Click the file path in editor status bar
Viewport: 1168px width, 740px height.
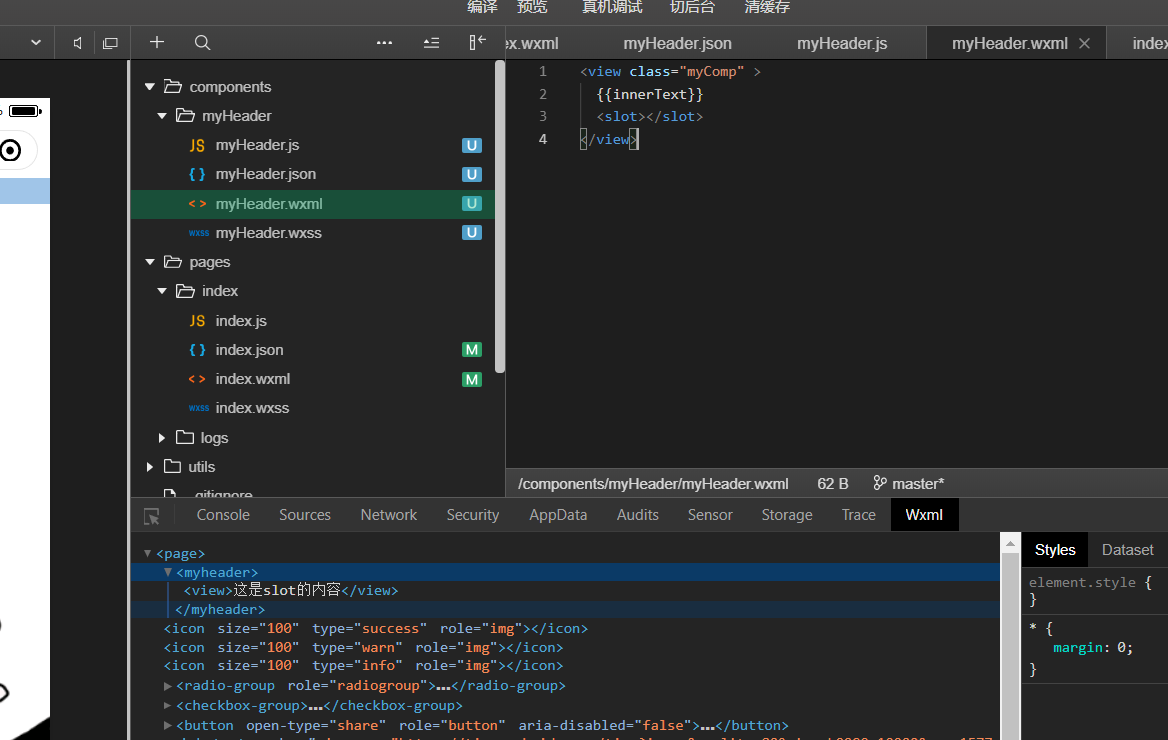click(x=653, y=484)
